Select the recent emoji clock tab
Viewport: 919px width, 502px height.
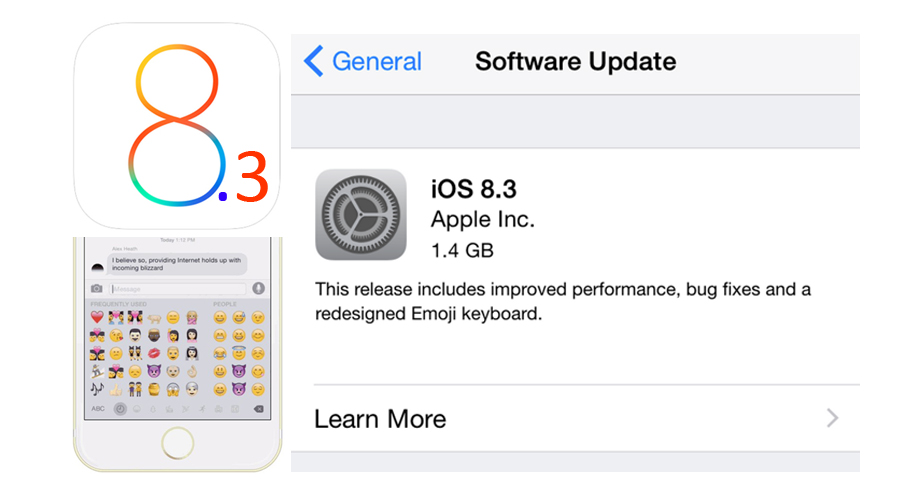120,409
